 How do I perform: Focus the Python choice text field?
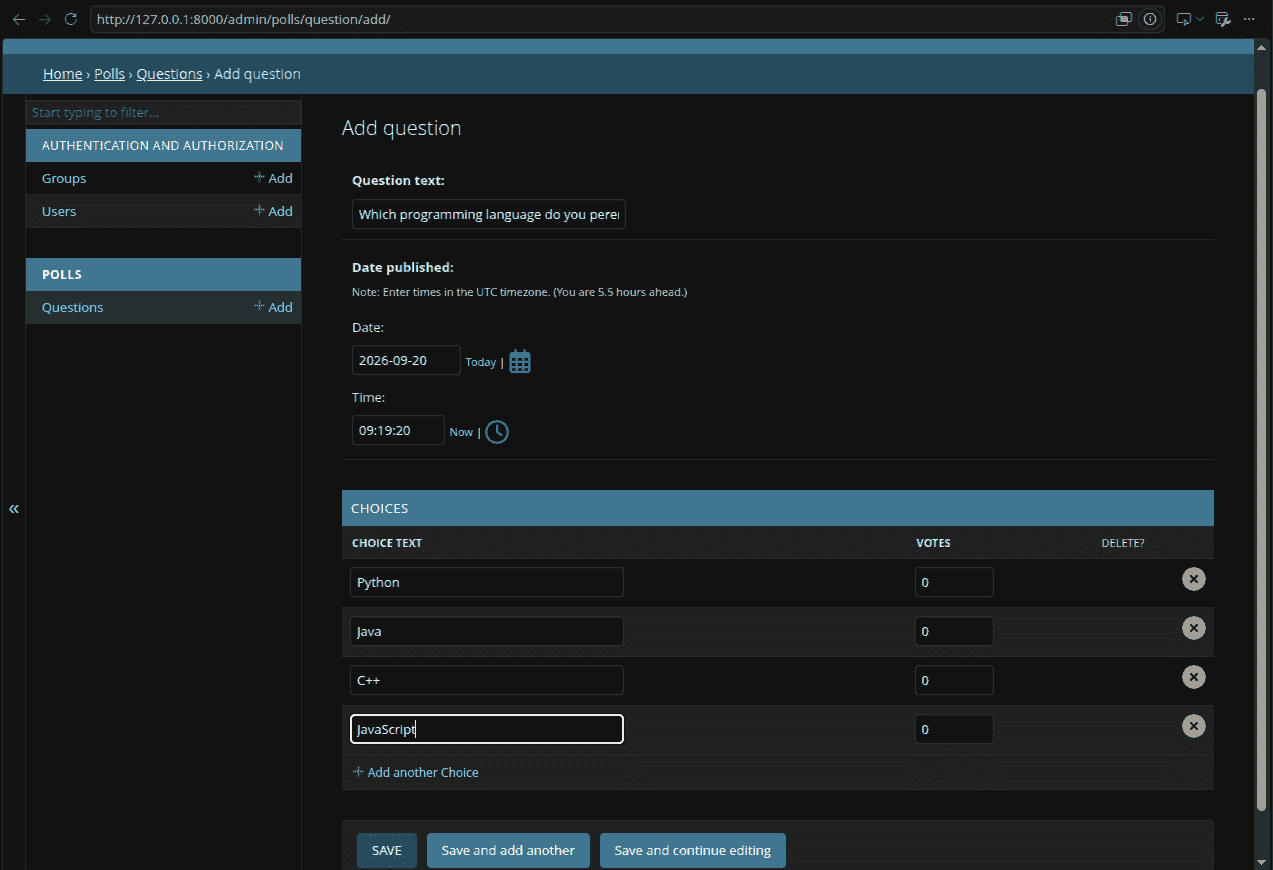[487, 582]
